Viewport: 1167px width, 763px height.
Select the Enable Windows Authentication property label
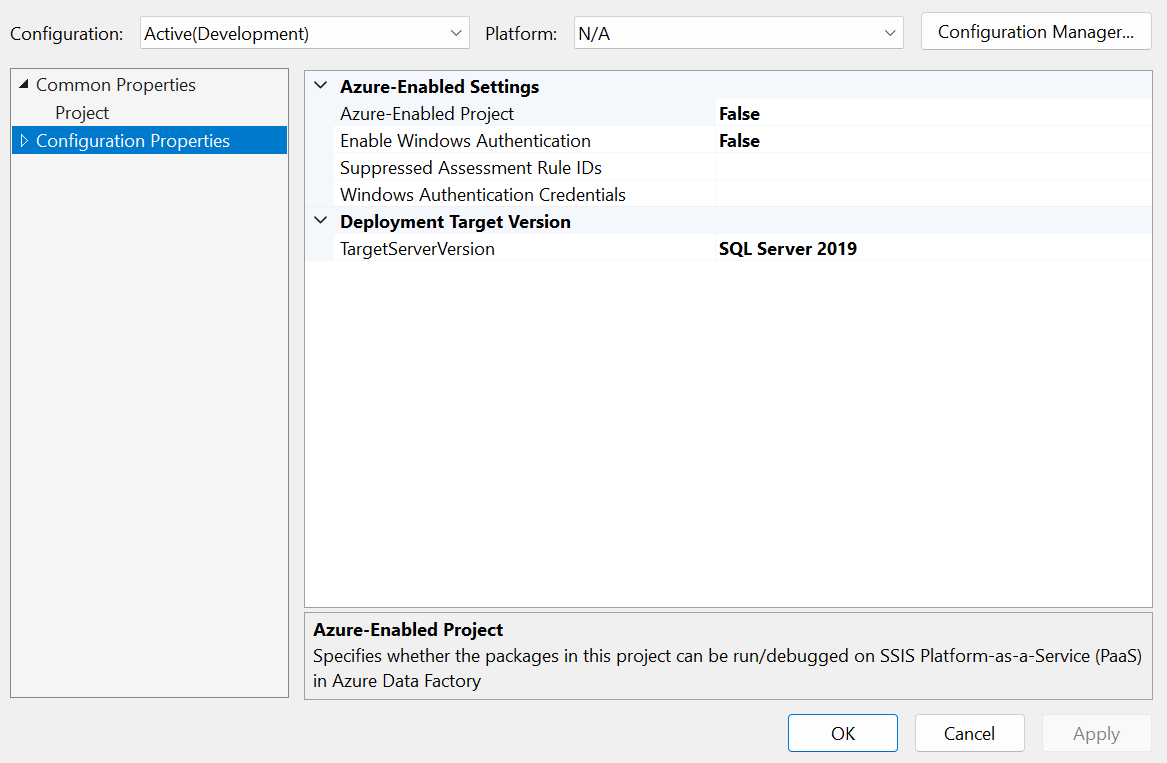click(x=465, y=141)
